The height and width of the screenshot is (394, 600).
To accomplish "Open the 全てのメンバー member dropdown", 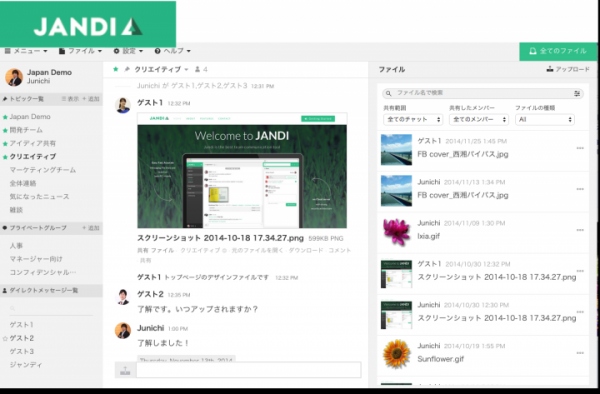I will [479, 119].
